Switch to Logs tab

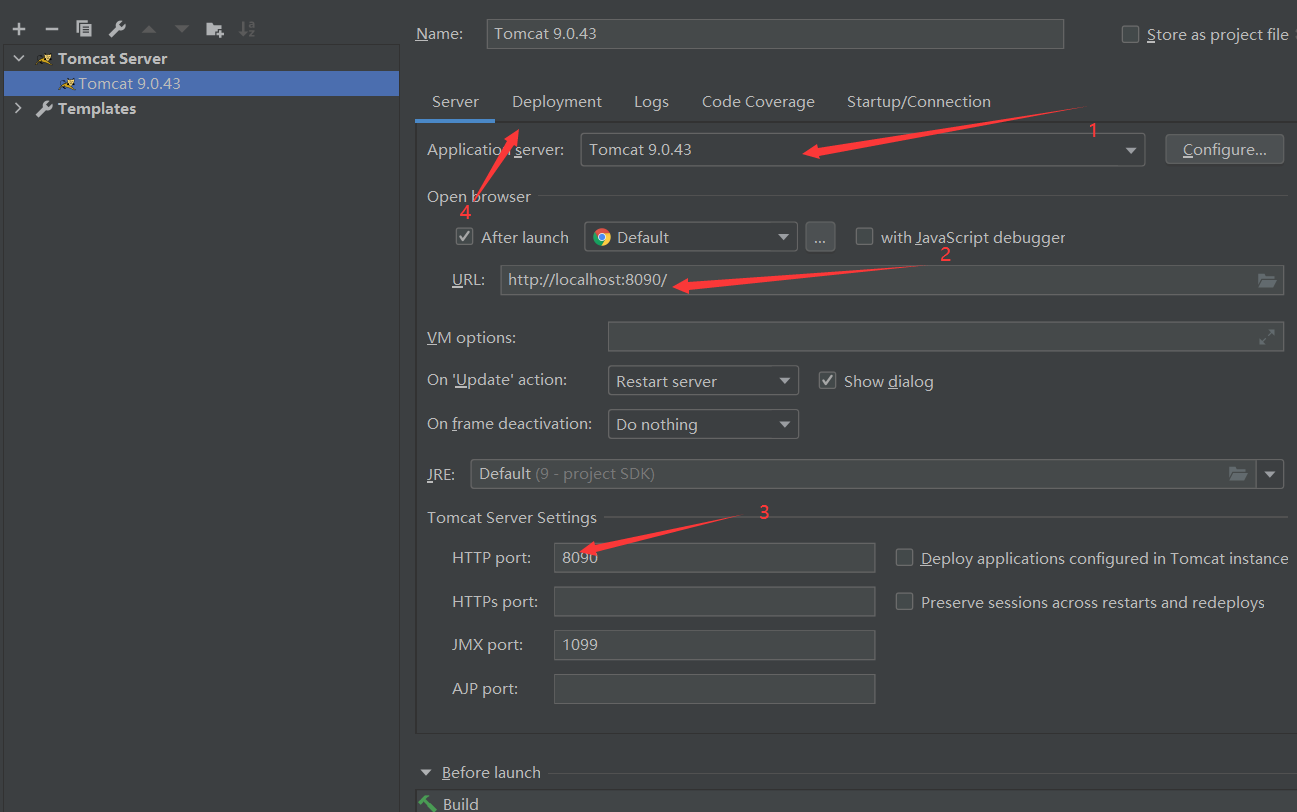click(651, 102)
